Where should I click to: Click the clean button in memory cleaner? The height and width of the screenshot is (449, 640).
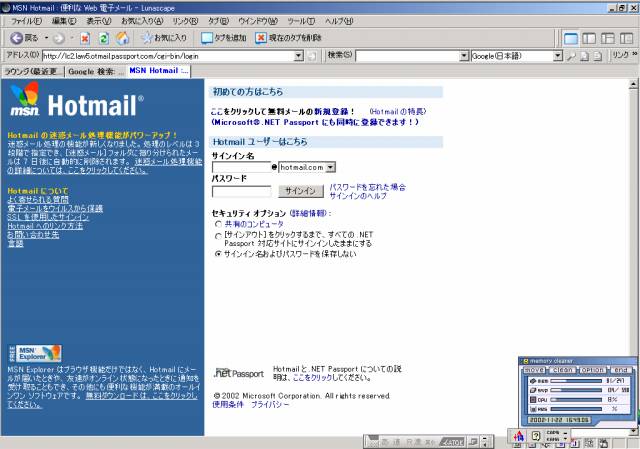click(563, 370)
